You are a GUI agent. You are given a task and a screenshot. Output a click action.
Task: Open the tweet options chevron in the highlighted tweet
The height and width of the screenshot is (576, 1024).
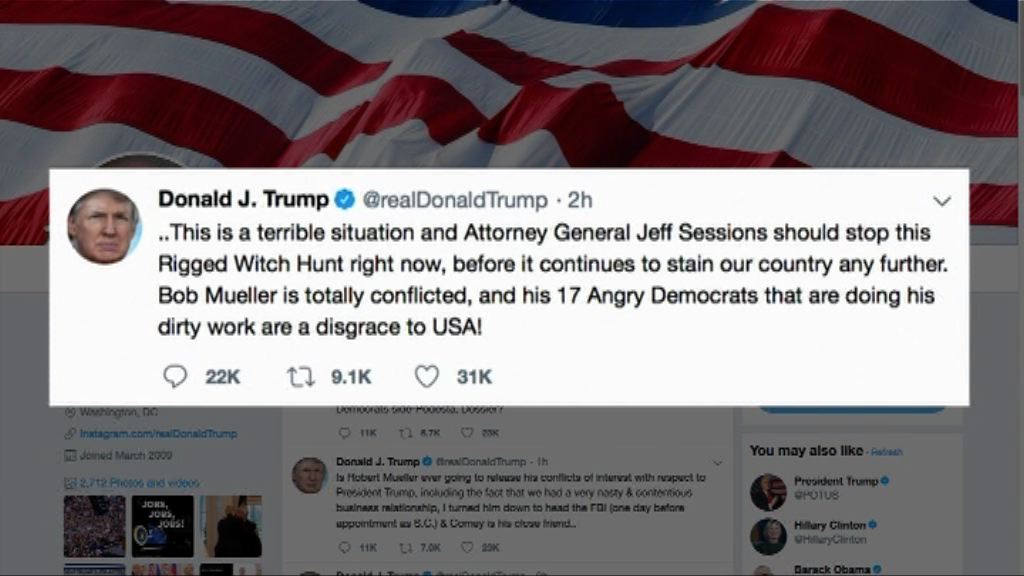coord(941,201)
